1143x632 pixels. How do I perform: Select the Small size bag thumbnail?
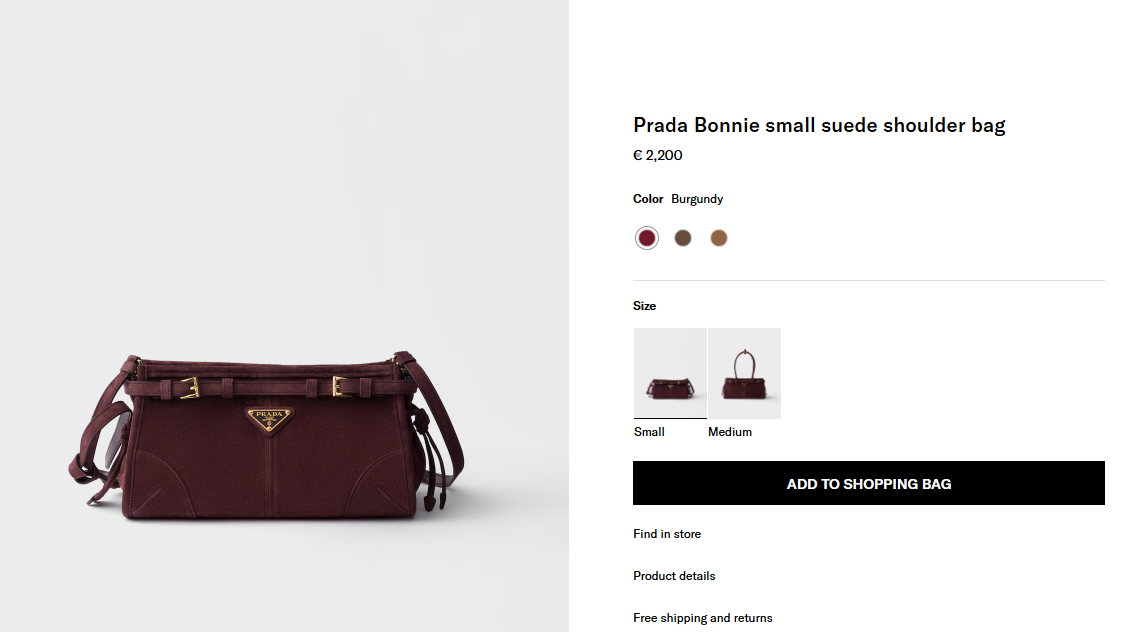point(670,373)
